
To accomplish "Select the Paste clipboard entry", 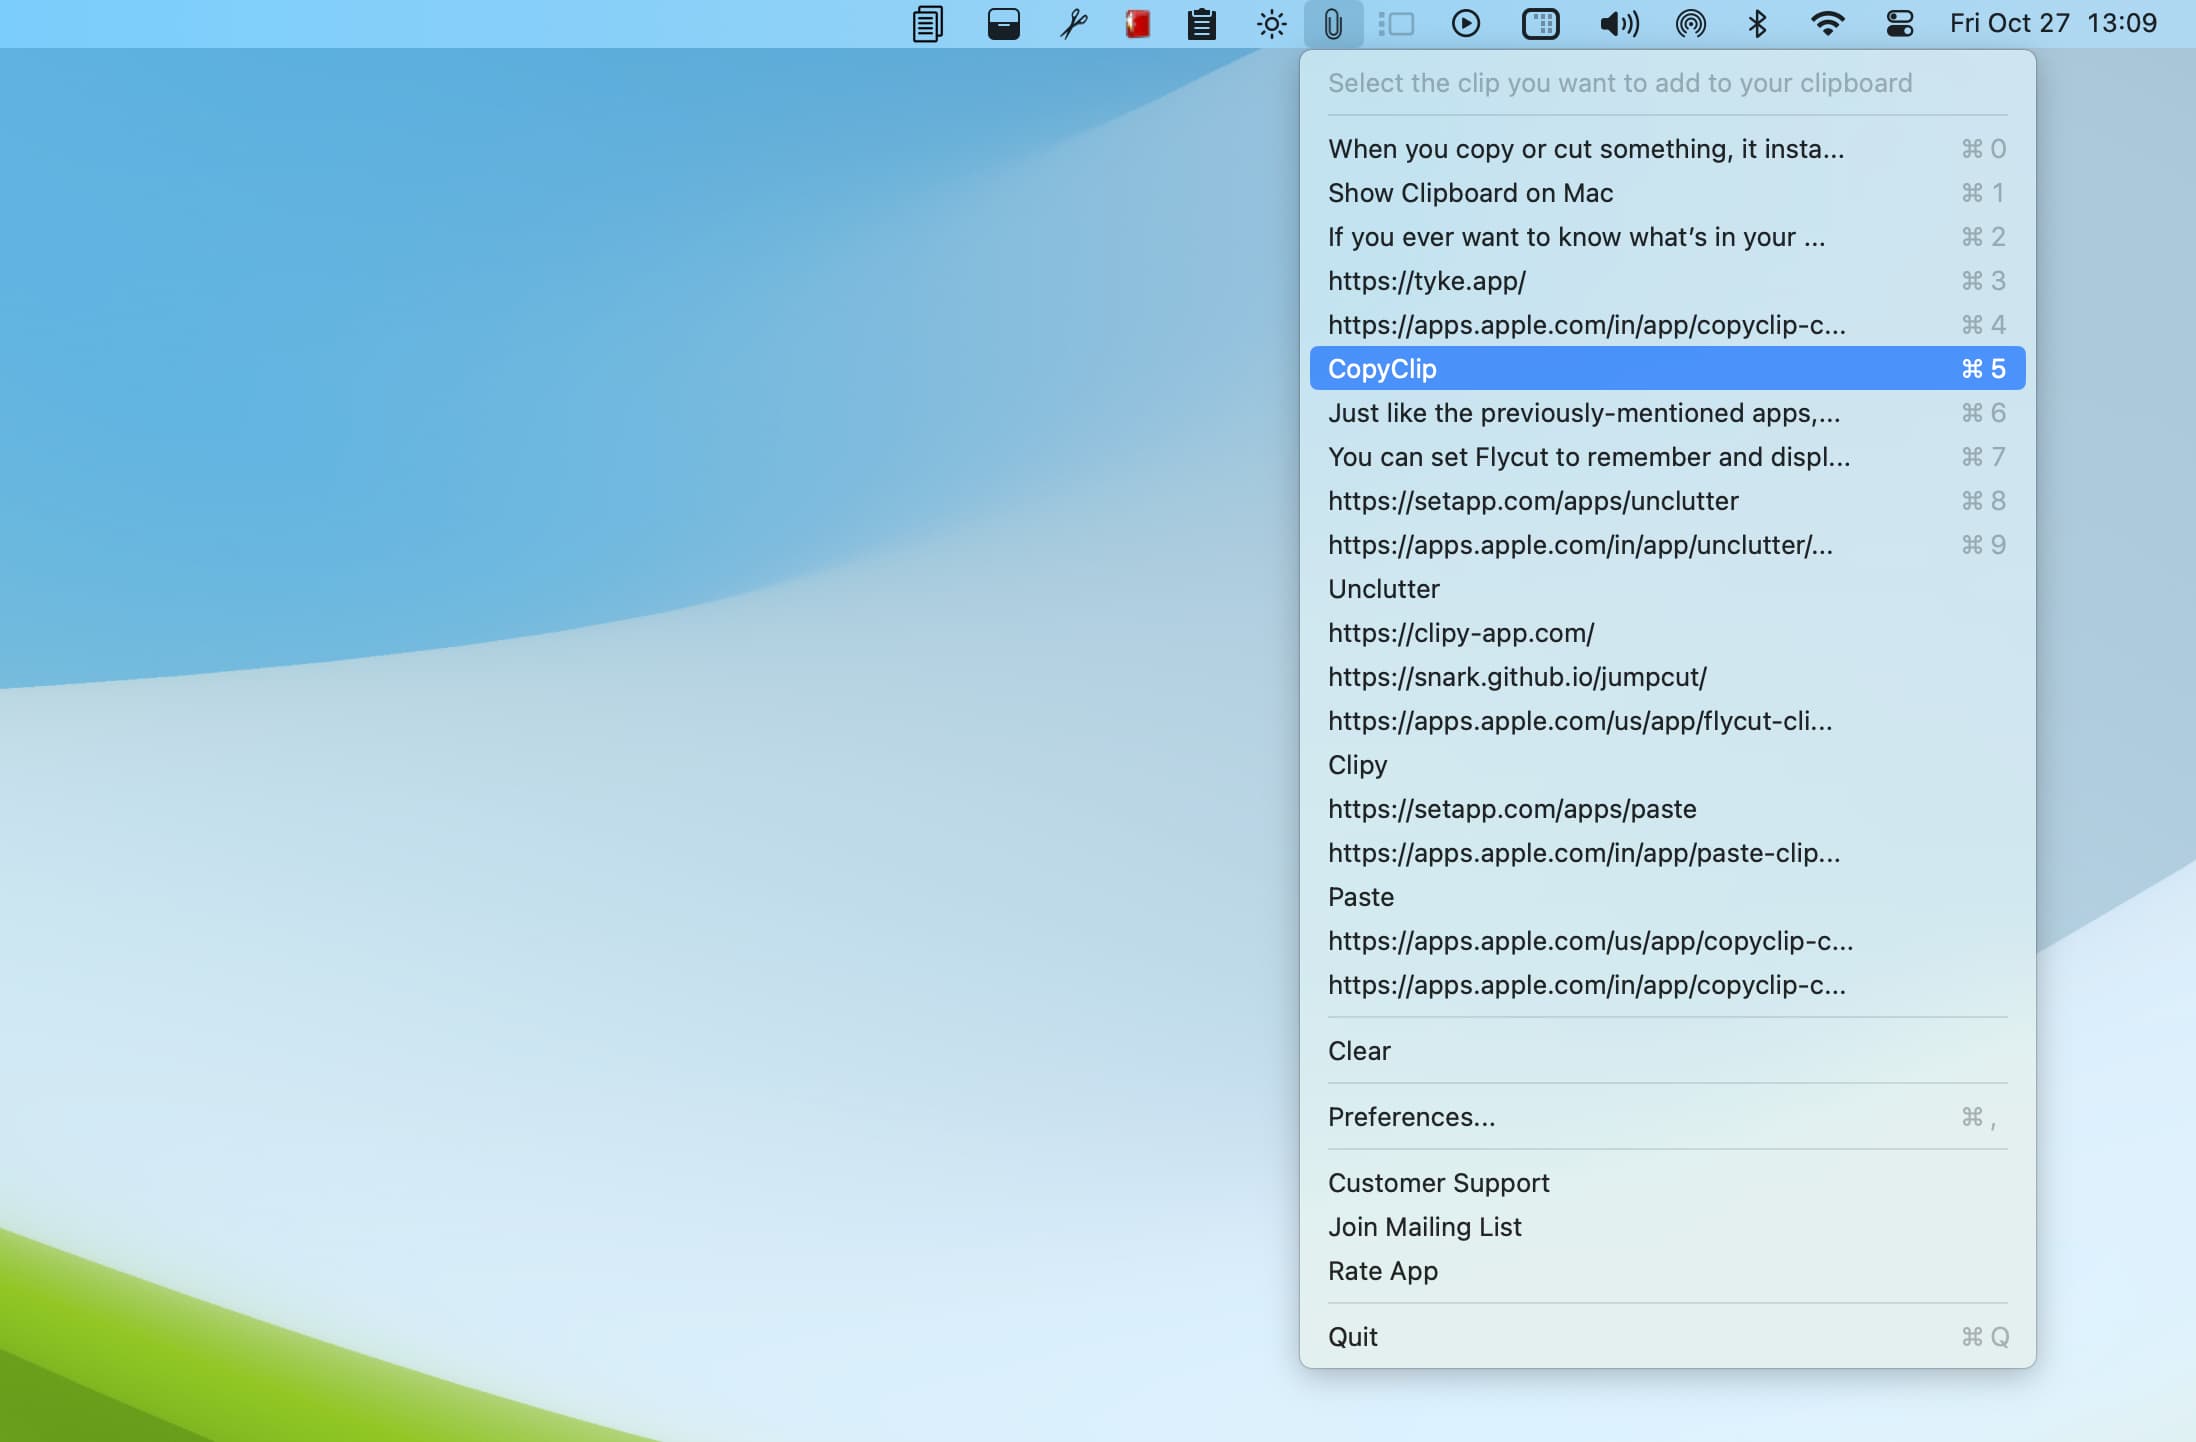I will point(1361,896).
